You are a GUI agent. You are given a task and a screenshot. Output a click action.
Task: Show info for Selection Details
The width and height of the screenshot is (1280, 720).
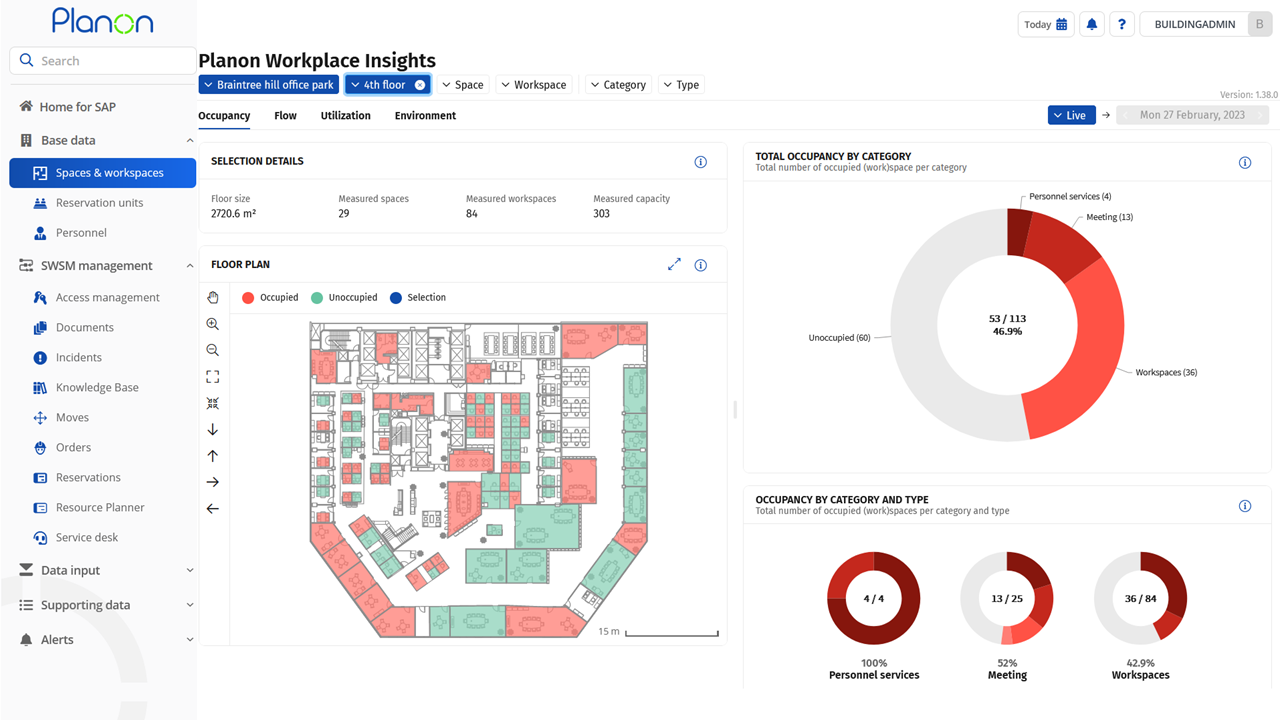pos(700,162)
